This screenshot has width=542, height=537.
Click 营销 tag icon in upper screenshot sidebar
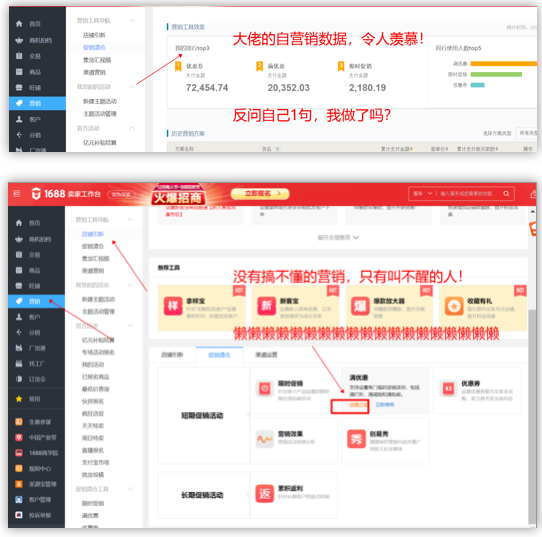(19, 103)
